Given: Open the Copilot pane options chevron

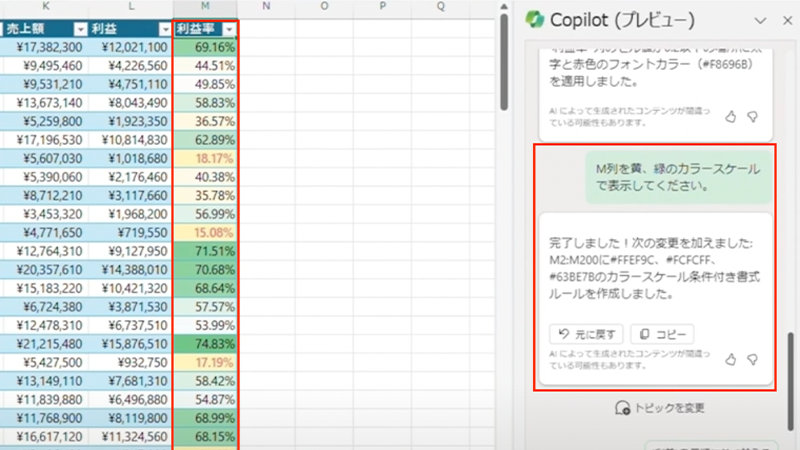Looking at the screenshot, I should (x=759, y=21).
